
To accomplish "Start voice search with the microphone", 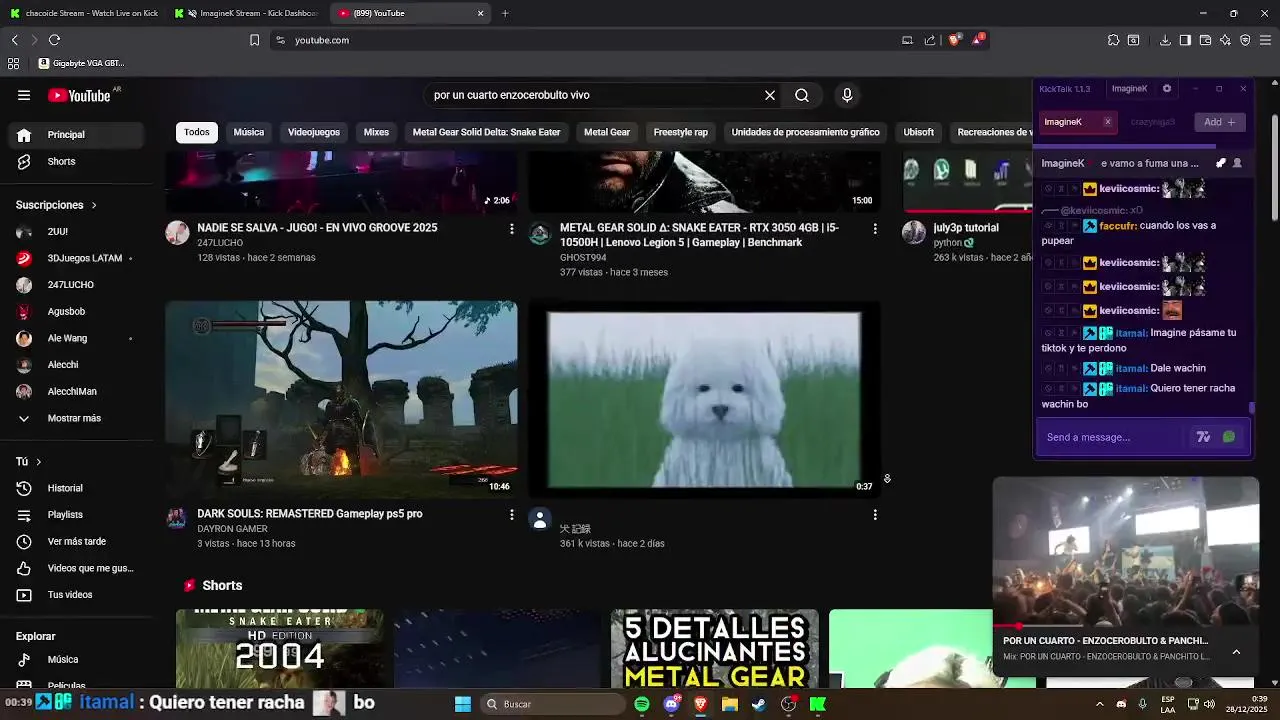I will (847, 95).
